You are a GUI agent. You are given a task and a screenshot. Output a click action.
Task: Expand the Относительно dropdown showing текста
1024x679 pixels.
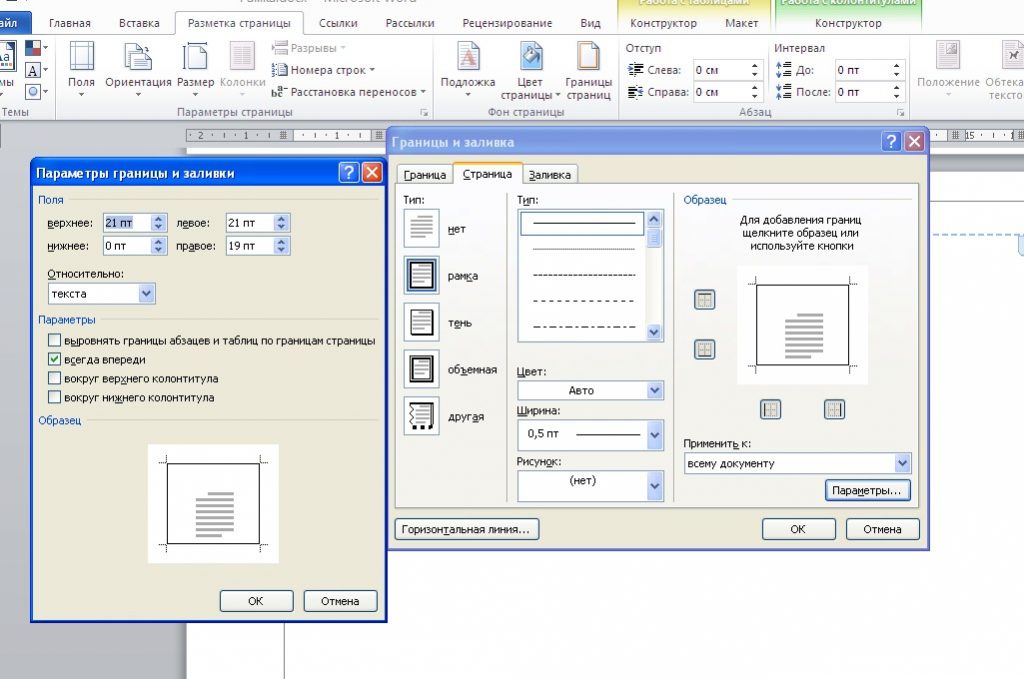147,294
